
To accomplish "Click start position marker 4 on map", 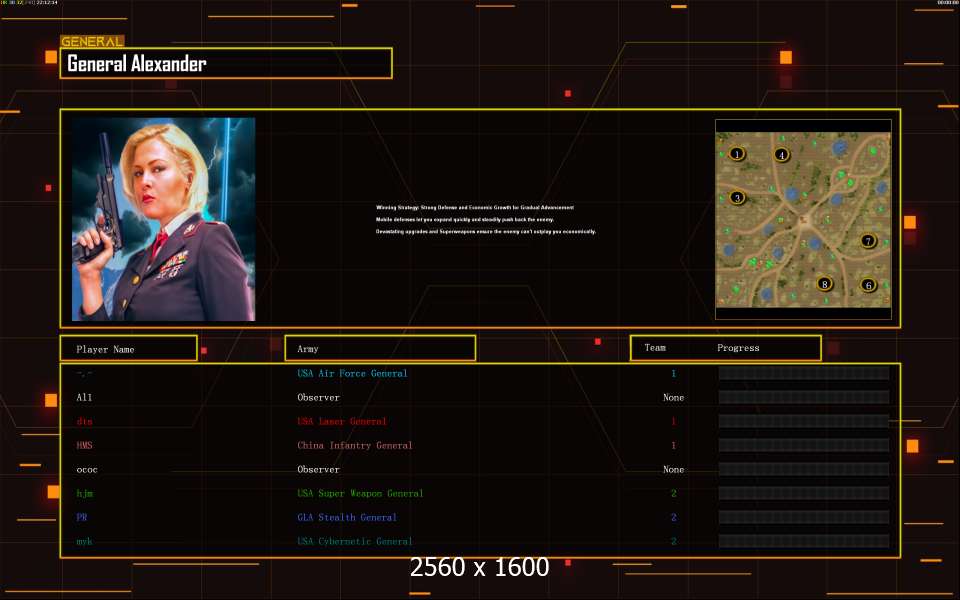I will click(x=781, y=155).
